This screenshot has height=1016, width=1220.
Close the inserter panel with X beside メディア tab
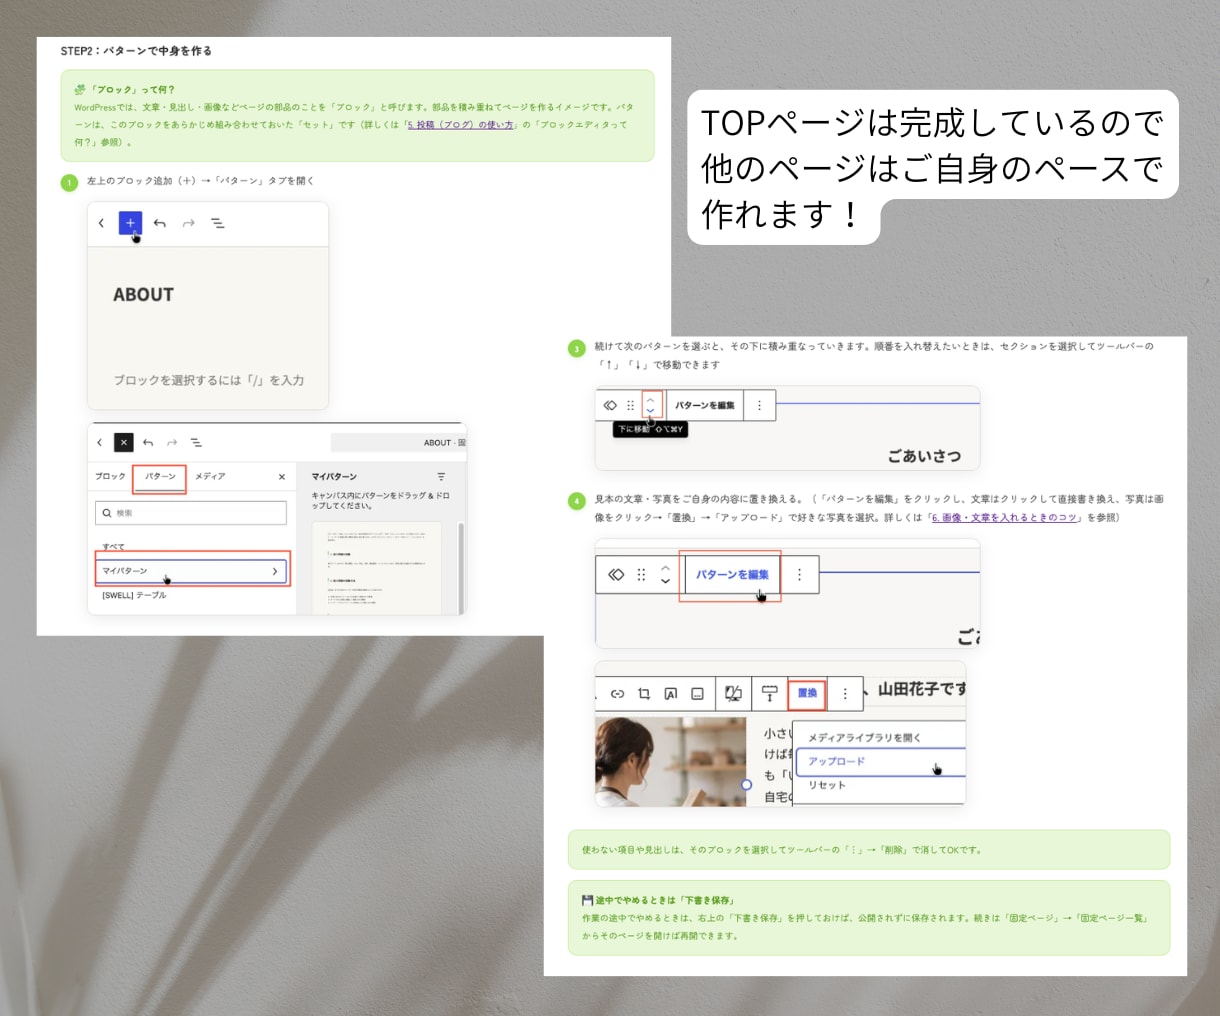click(x=282, y=477)
